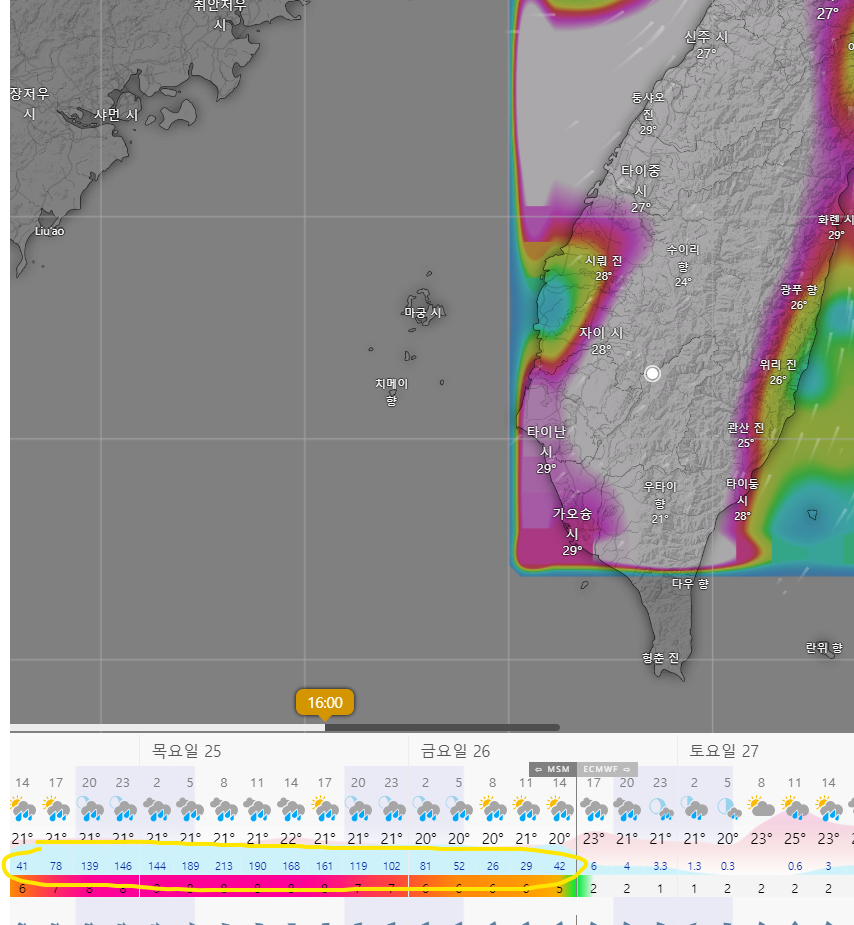Click the unfilled part of the timeline bar

point(440,727)
